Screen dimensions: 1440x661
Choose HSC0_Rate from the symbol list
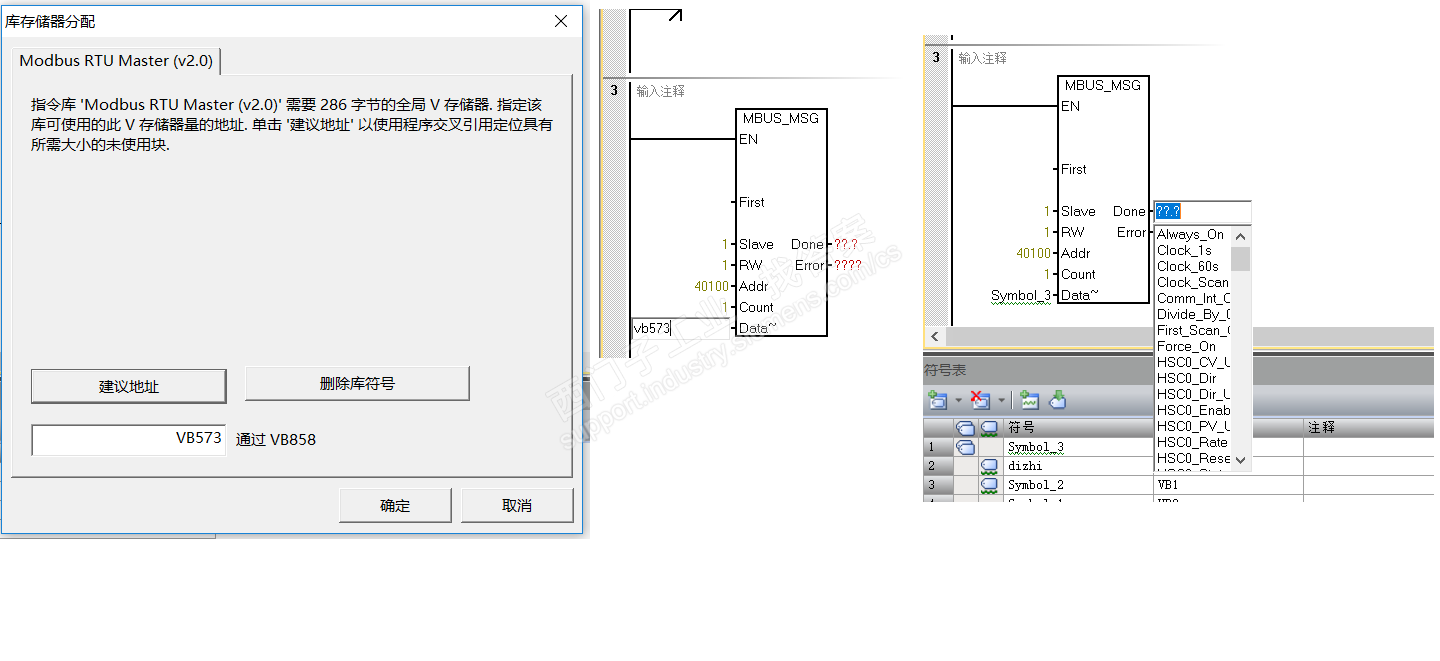(1191, 443)
